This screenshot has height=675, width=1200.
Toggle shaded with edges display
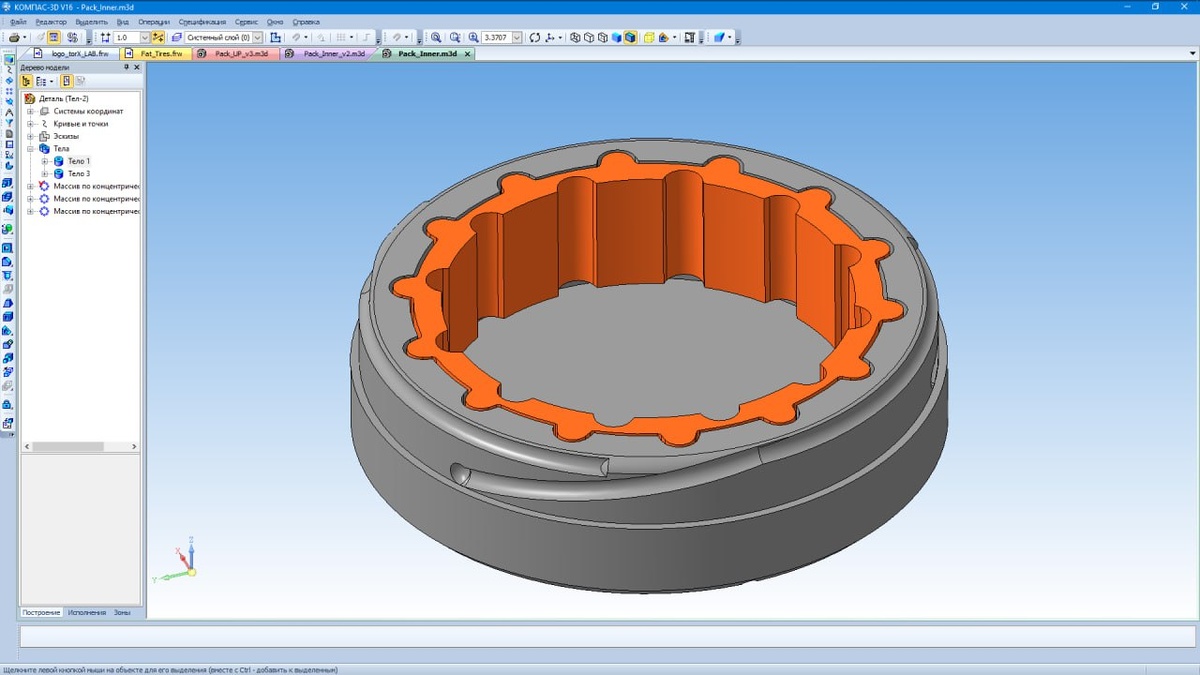pos(631,37)
